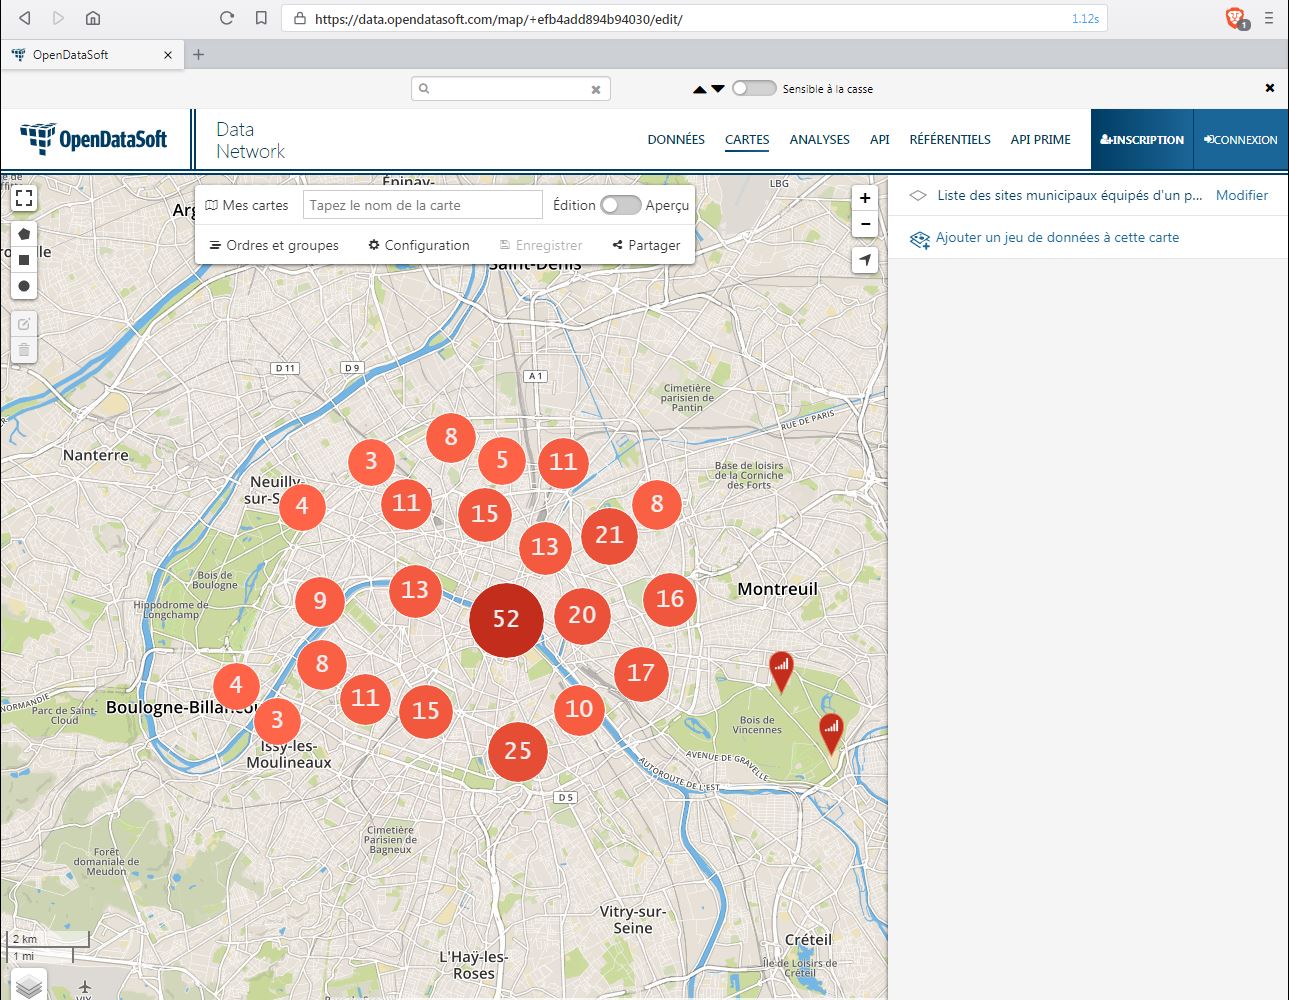This screenshot has height=1000, width=1289.
Task: Expand the 52 sites cluster
Action: coord(506,620)
